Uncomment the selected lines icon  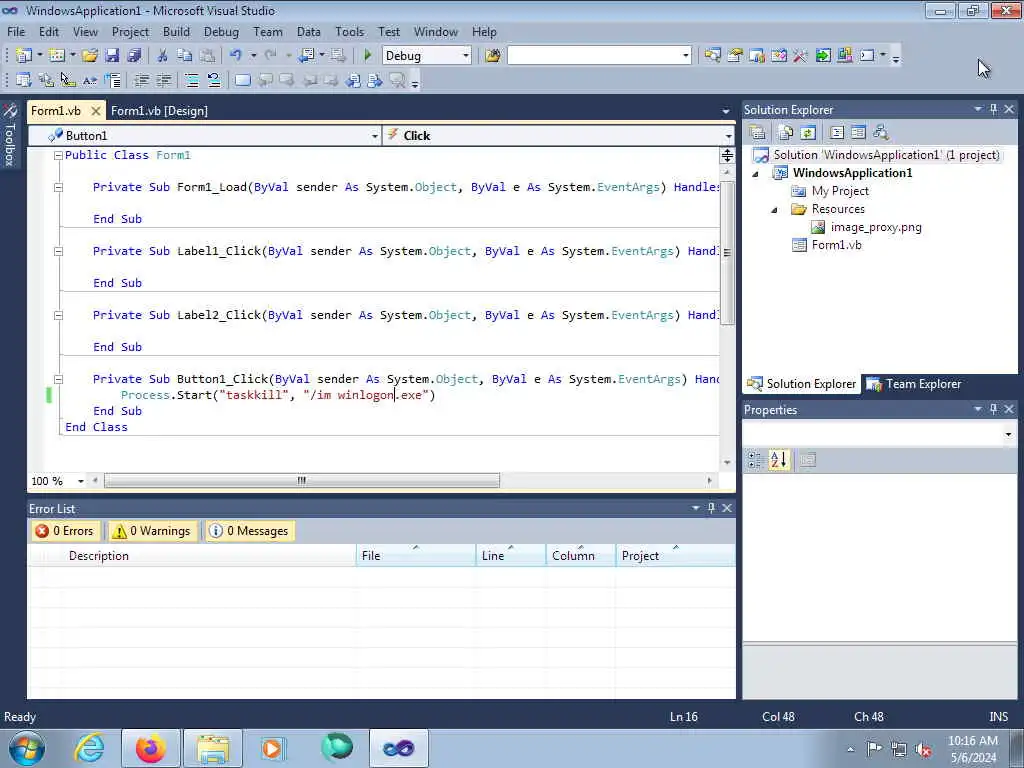click(214, 80)
